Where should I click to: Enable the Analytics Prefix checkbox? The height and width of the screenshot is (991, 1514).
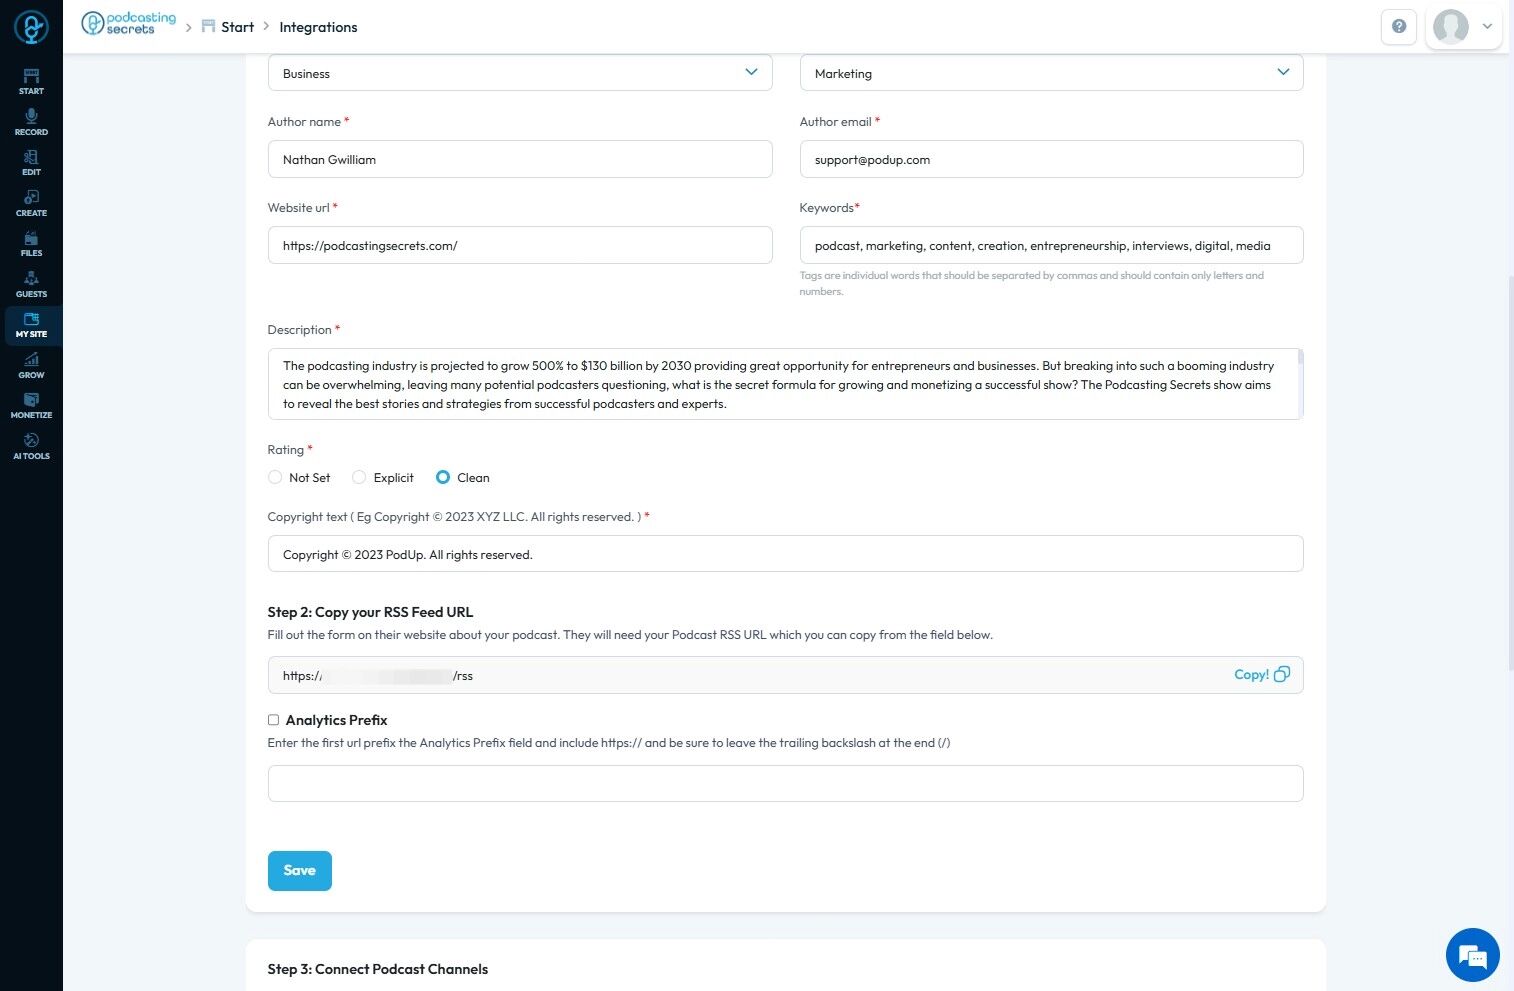(x=273, y=720)
